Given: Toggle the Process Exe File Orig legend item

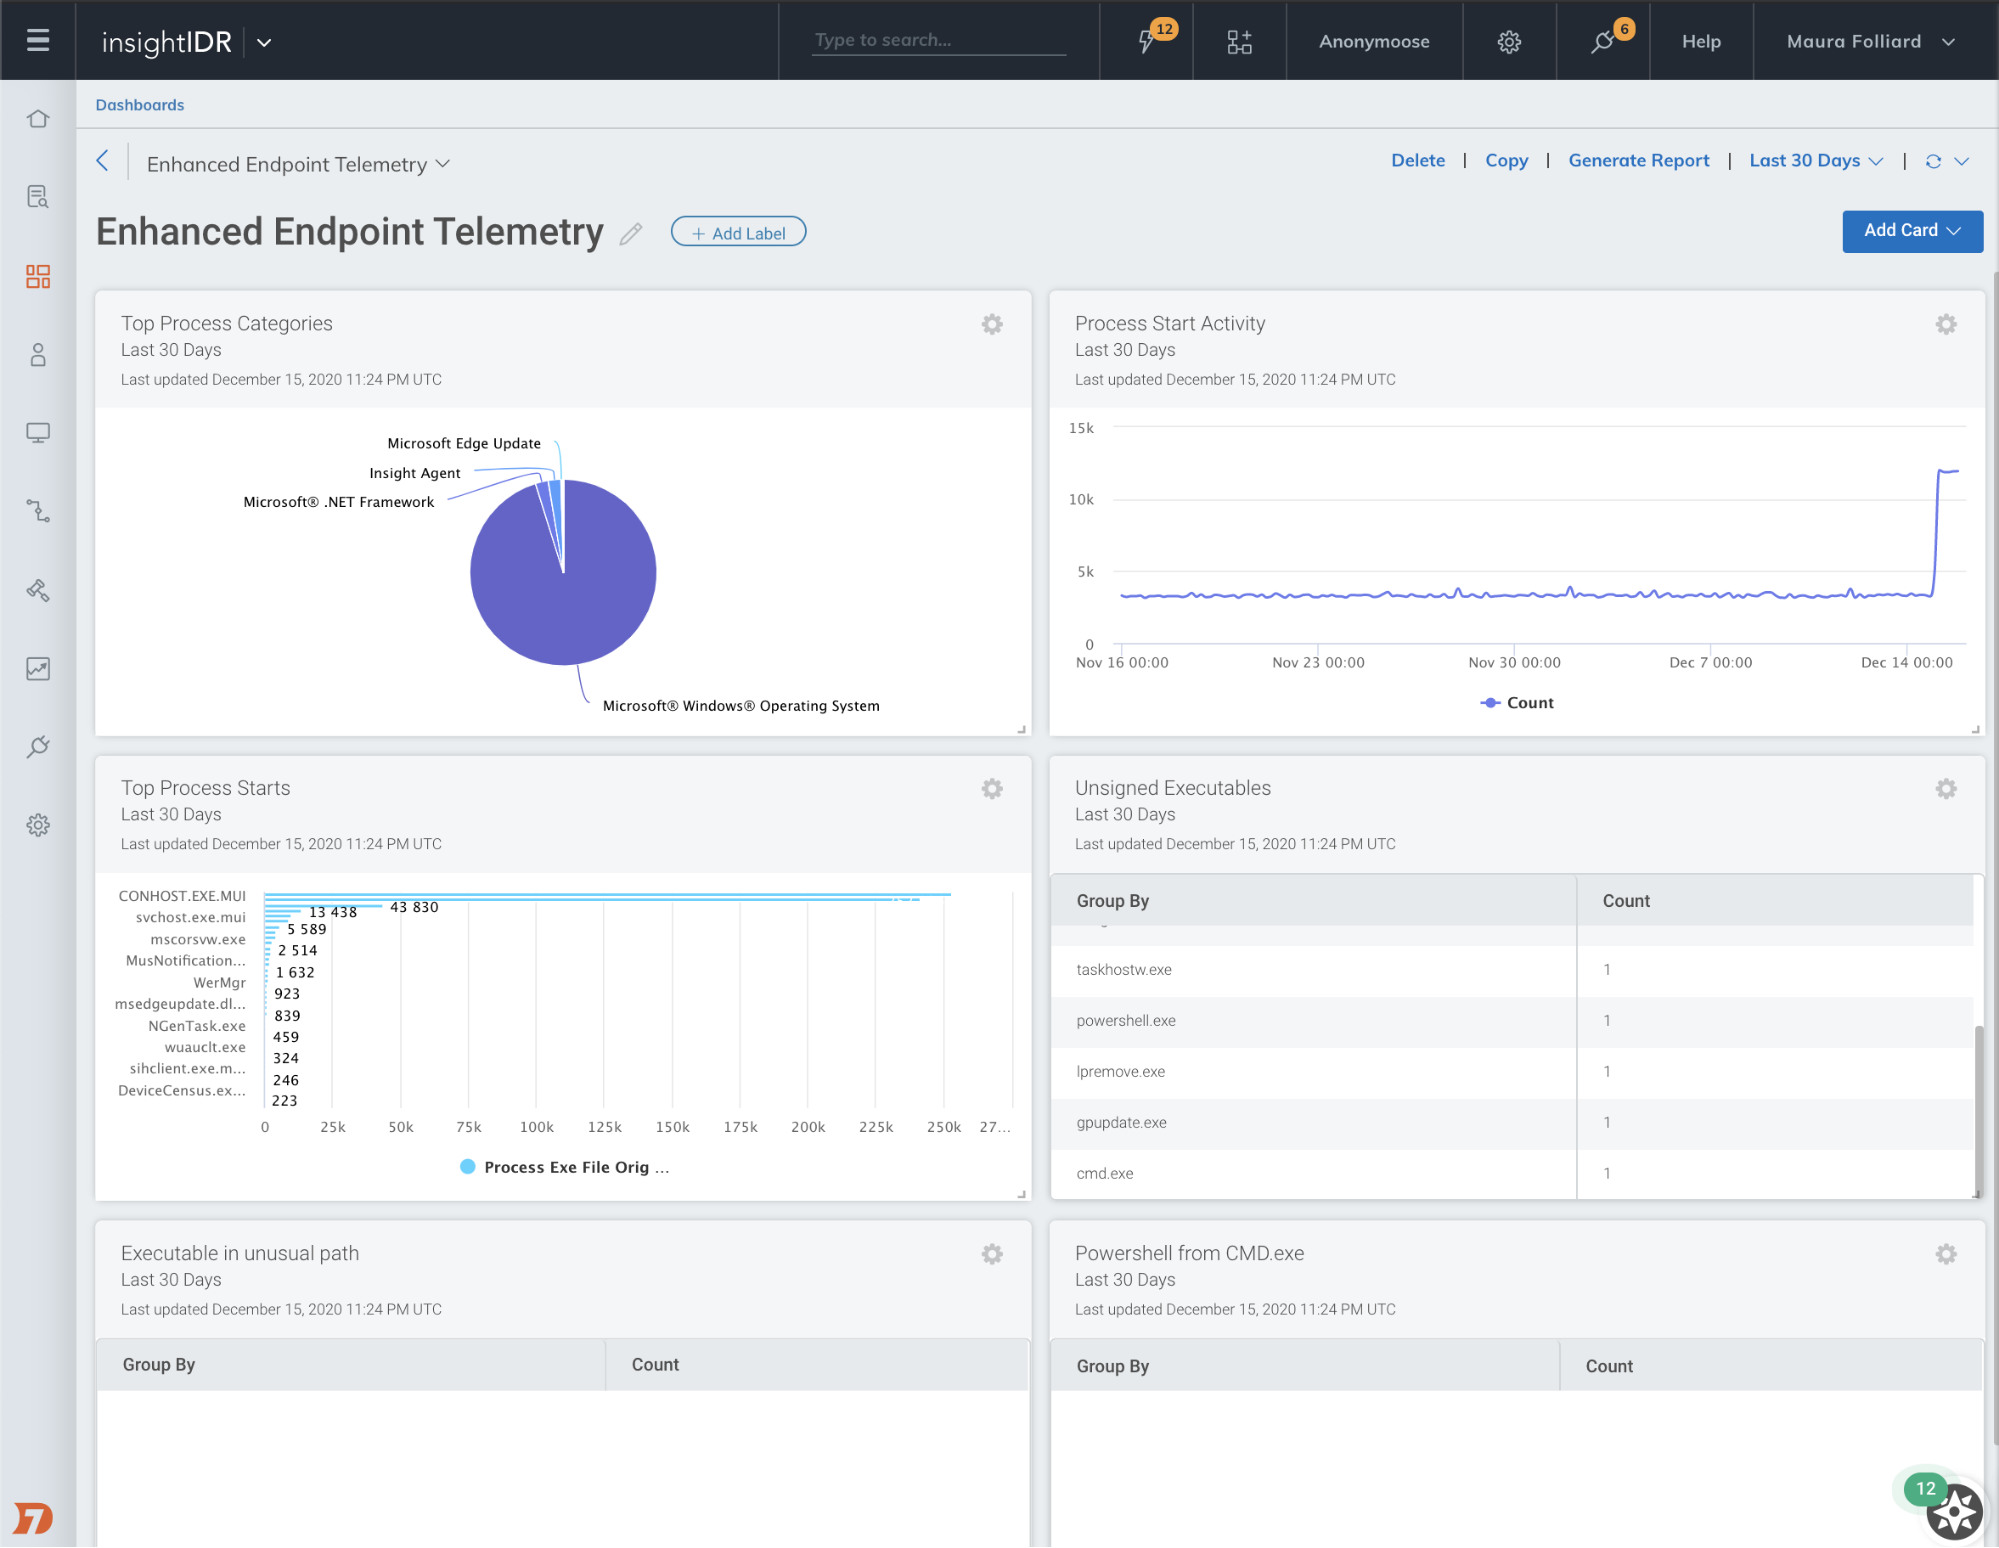Looking at the screenshot, I should 565,1167.
